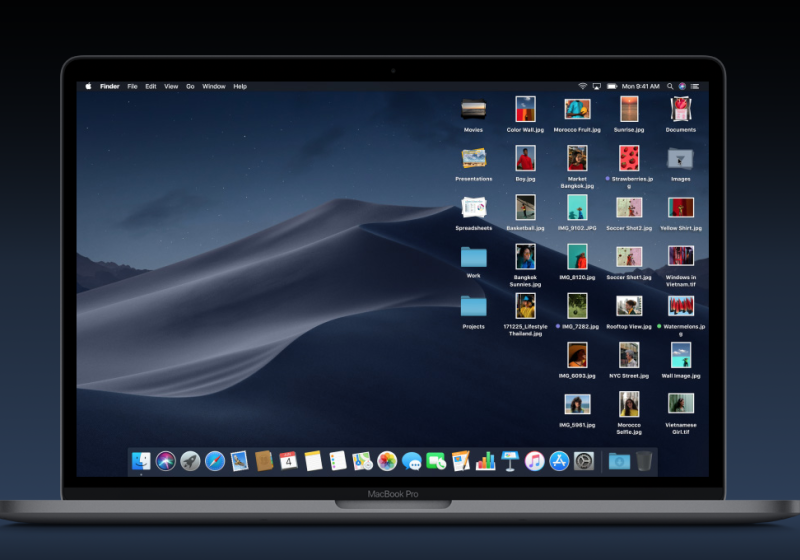Click the Wi-Fi status icon
Viewport: 800px width, 560px height.
pos(582,86)
